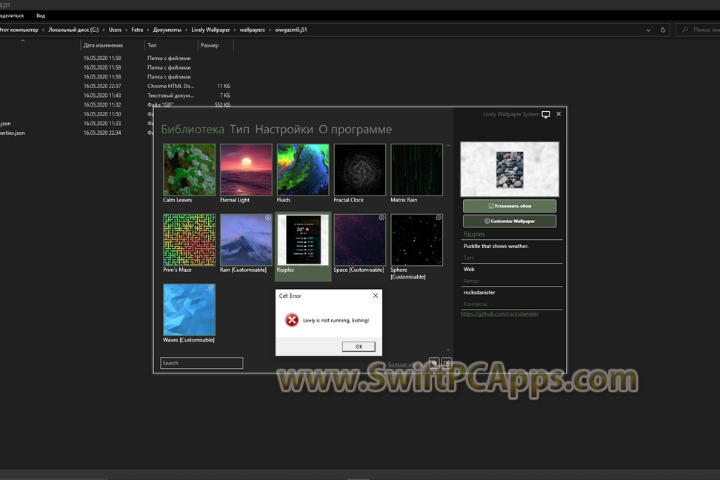Open customise gear icon on Sphere thumbnail
This screenshot has width=720, height=480.
tap(439, 217)
